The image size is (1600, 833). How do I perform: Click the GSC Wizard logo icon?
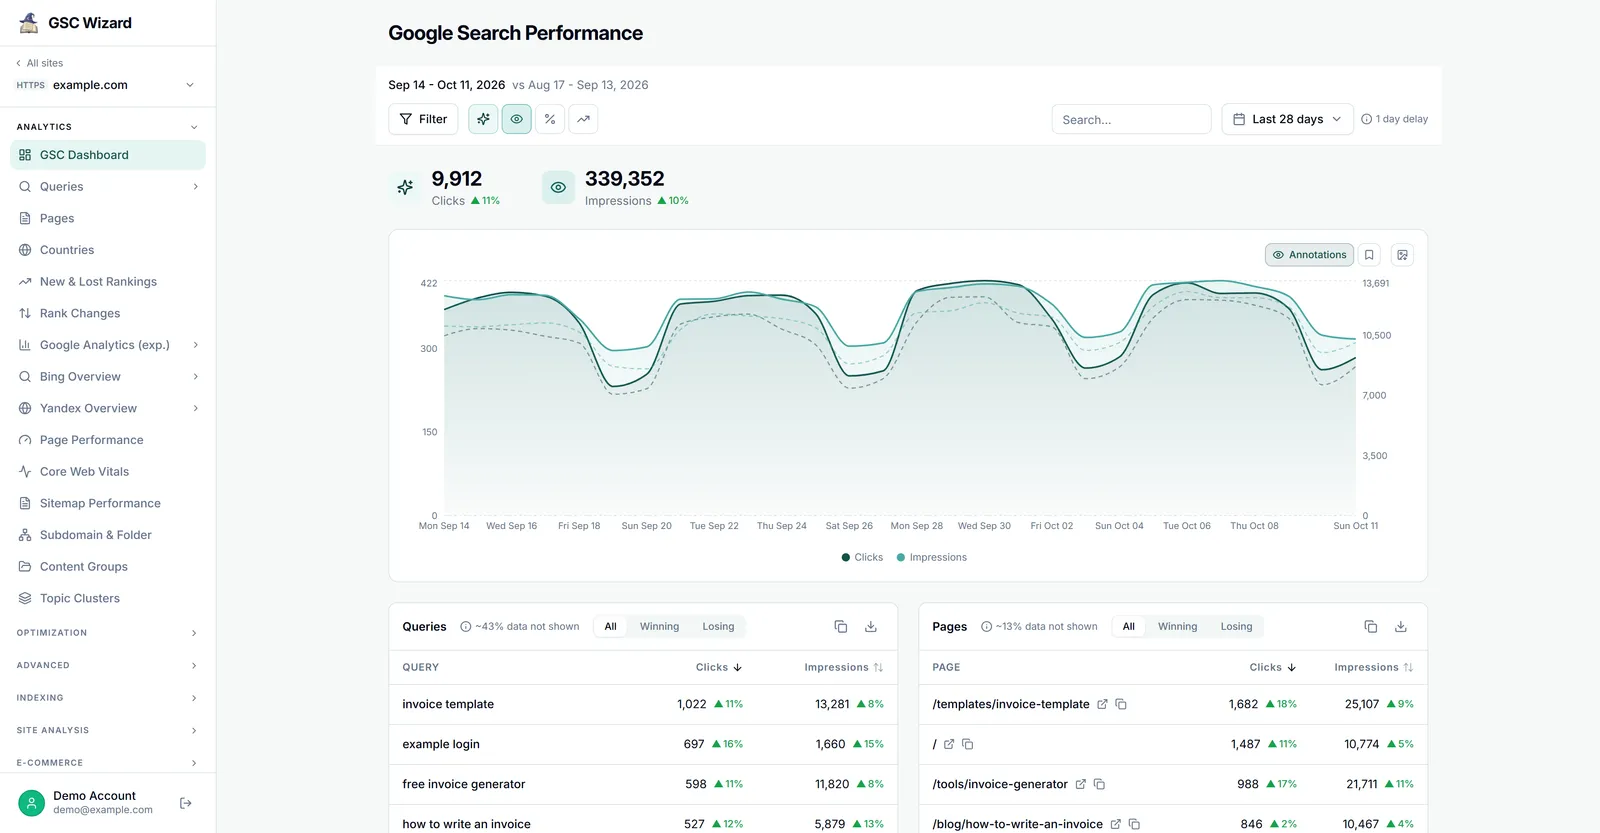[29, 22]
